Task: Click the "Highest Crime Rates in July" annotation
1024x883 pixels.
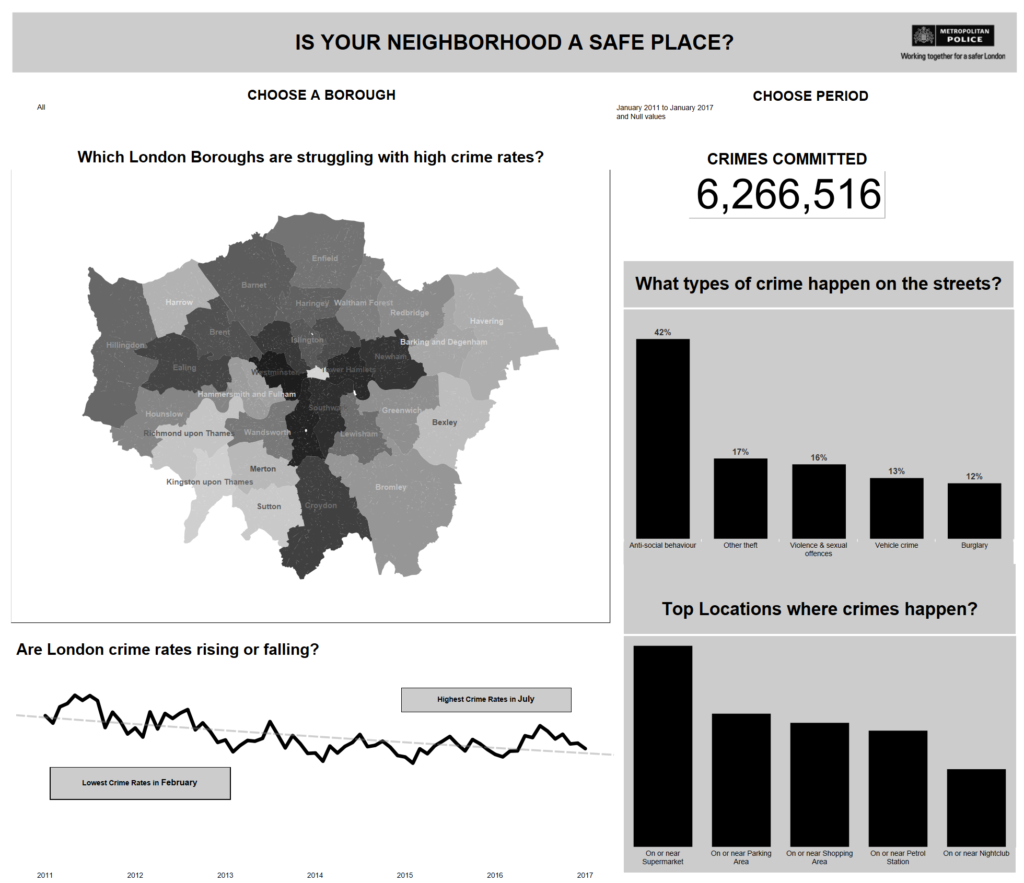Action: click(x=486, y=699)
